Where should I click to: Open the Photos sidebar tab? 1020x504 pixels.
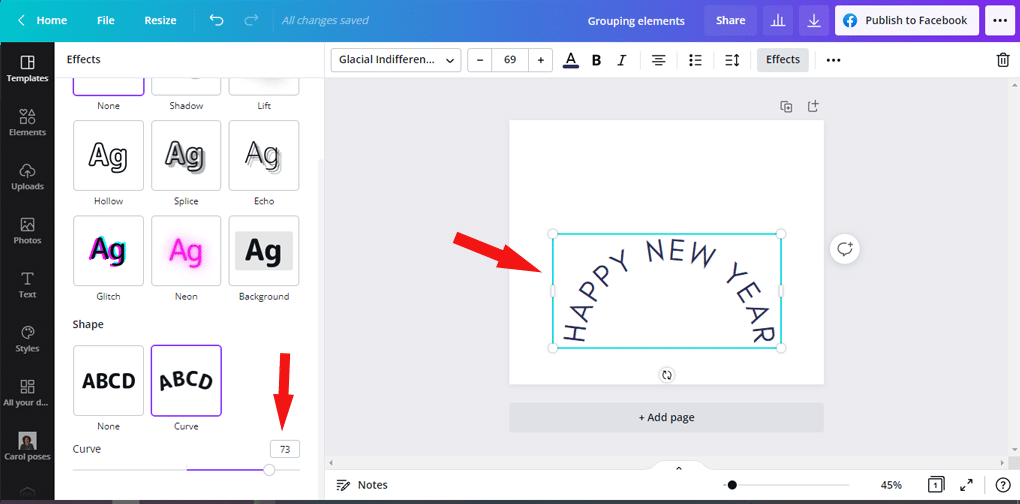[x=27, y=231]
